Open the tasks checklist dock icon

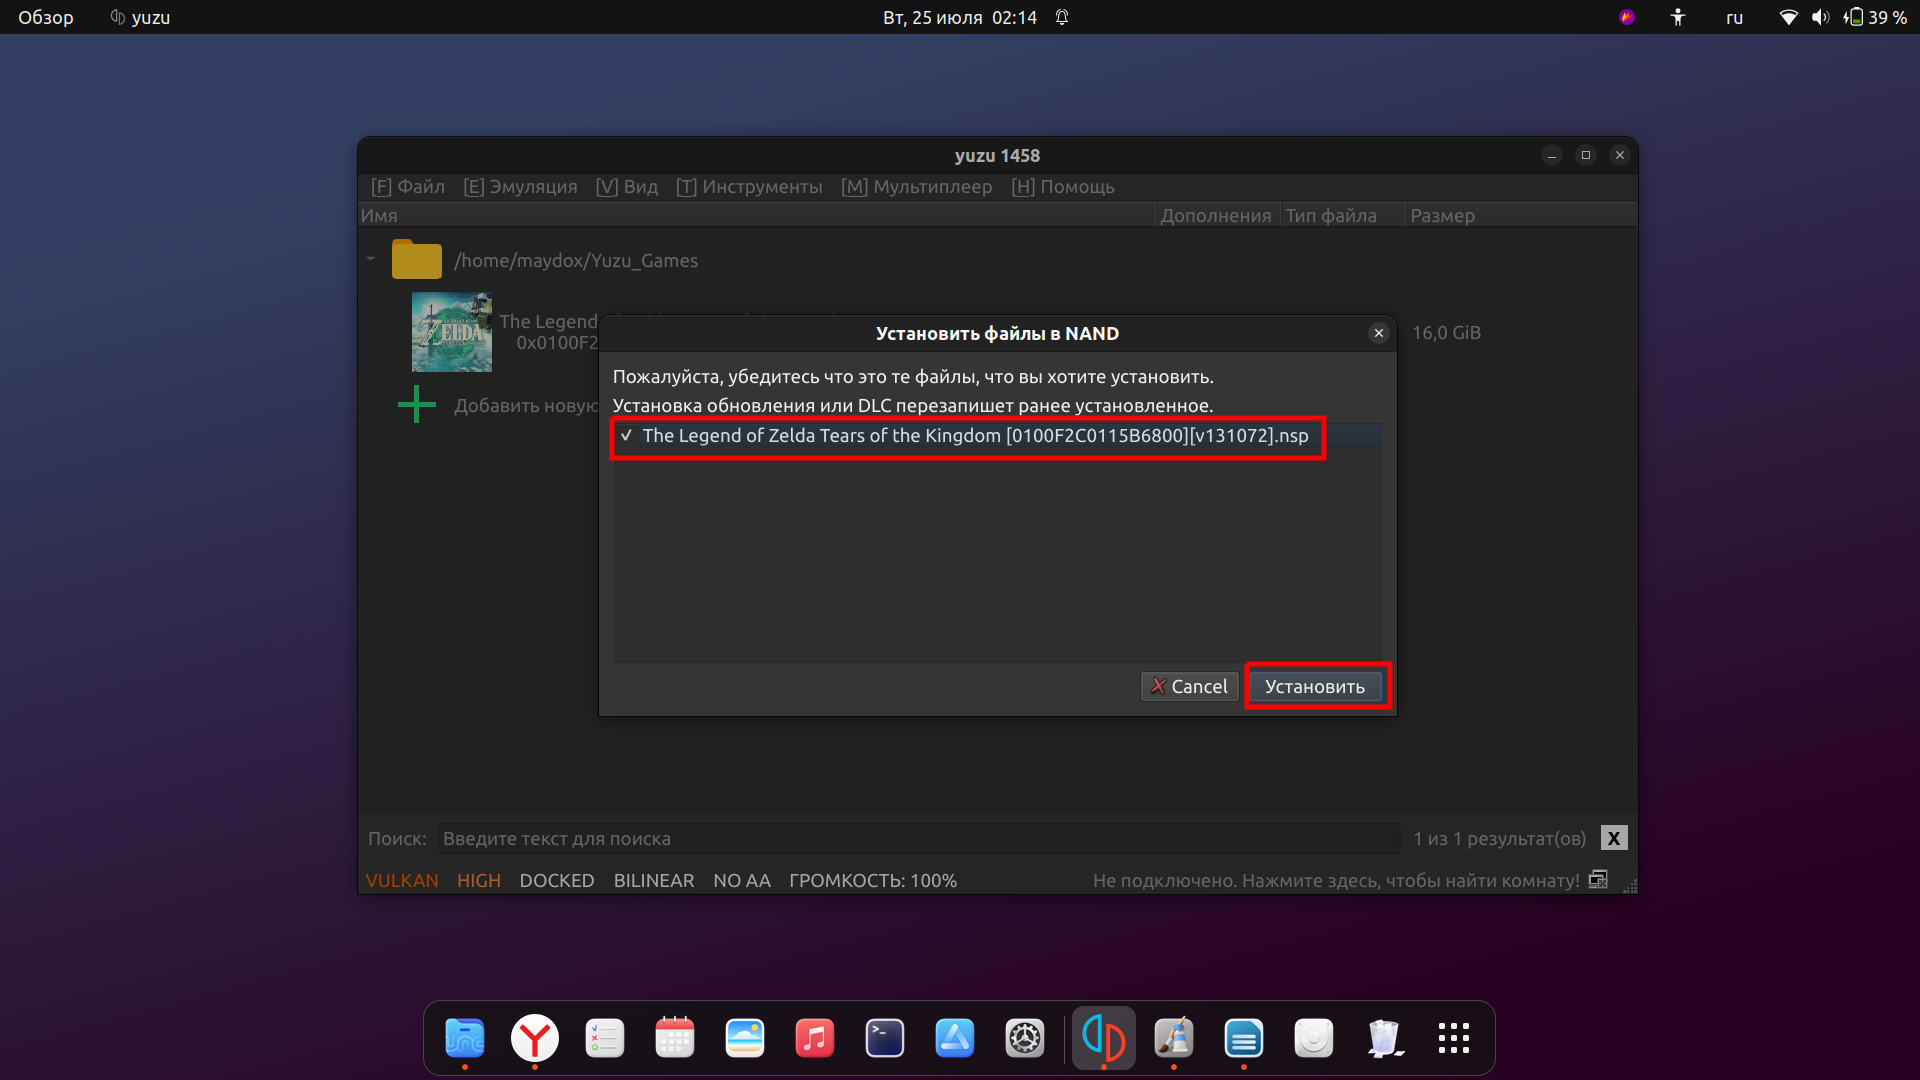pos(605,1038)
